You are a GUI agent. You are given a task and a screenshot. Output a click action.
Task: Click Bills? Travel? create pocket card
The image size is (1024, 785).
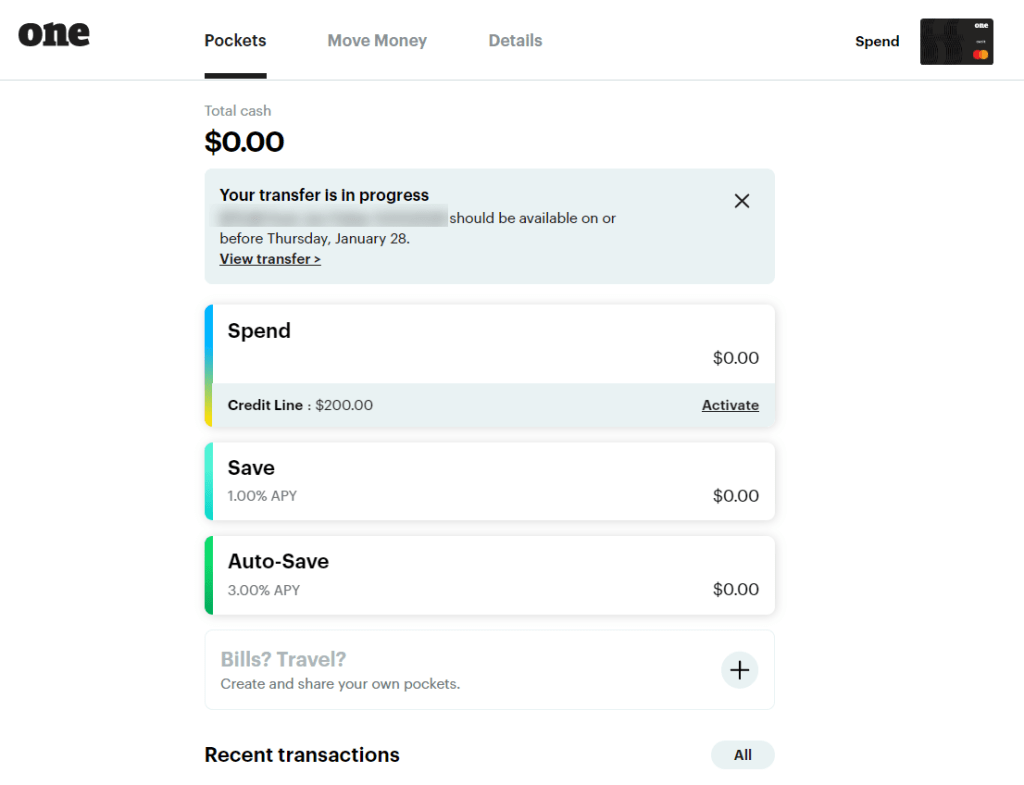pyautogui.click(x=460, y=670)
